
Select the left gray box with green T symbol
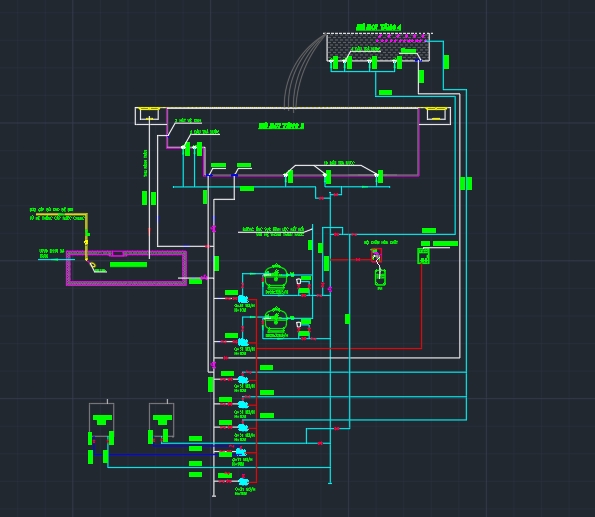click(101, 419)
